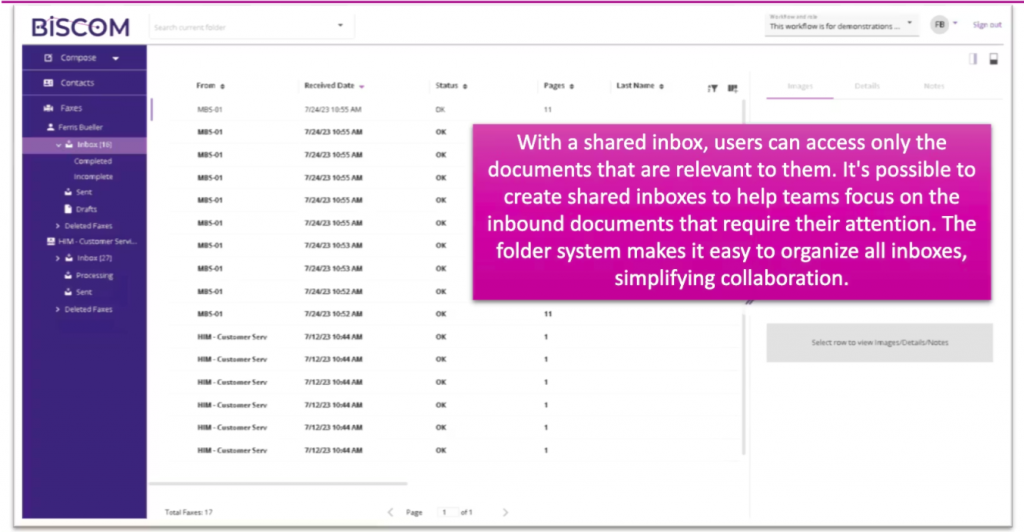1024x532 pixels.
Task: Click the Sign out link
Action: 987,25
